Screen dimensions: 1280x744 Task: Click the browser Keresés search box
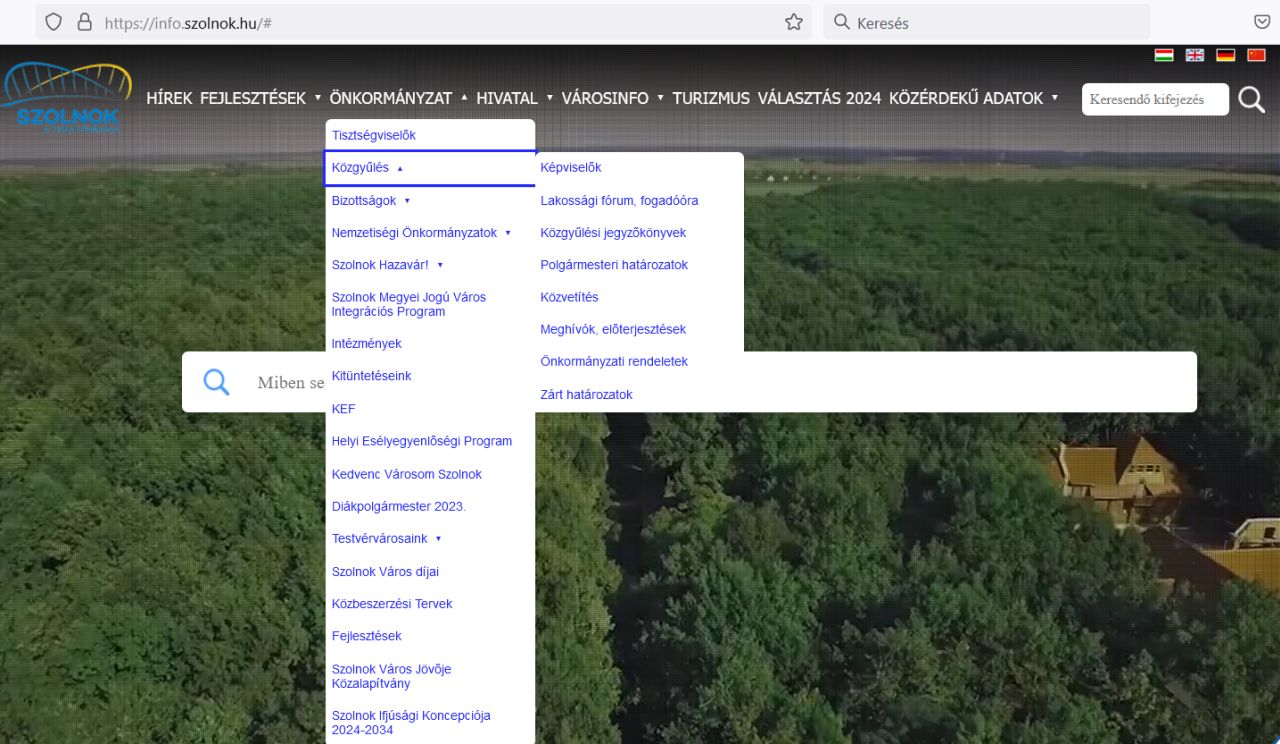[x=987, y=22]
